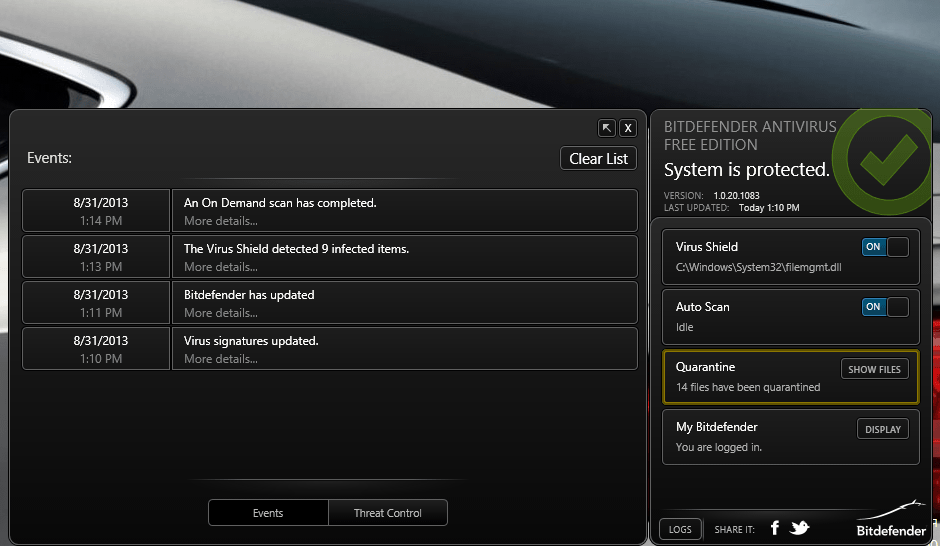Click Auto Scan 'Idle' status text
The width and height of the screenshot is (940, 546).
pos(685,327)
